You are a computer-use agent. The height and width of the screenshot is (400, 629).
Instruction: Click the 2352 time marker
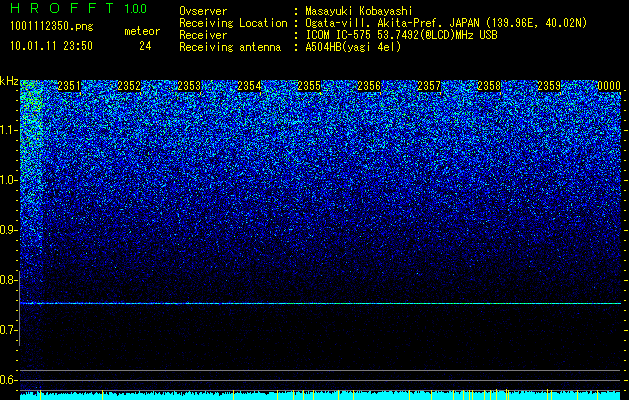tap(129, 86)
